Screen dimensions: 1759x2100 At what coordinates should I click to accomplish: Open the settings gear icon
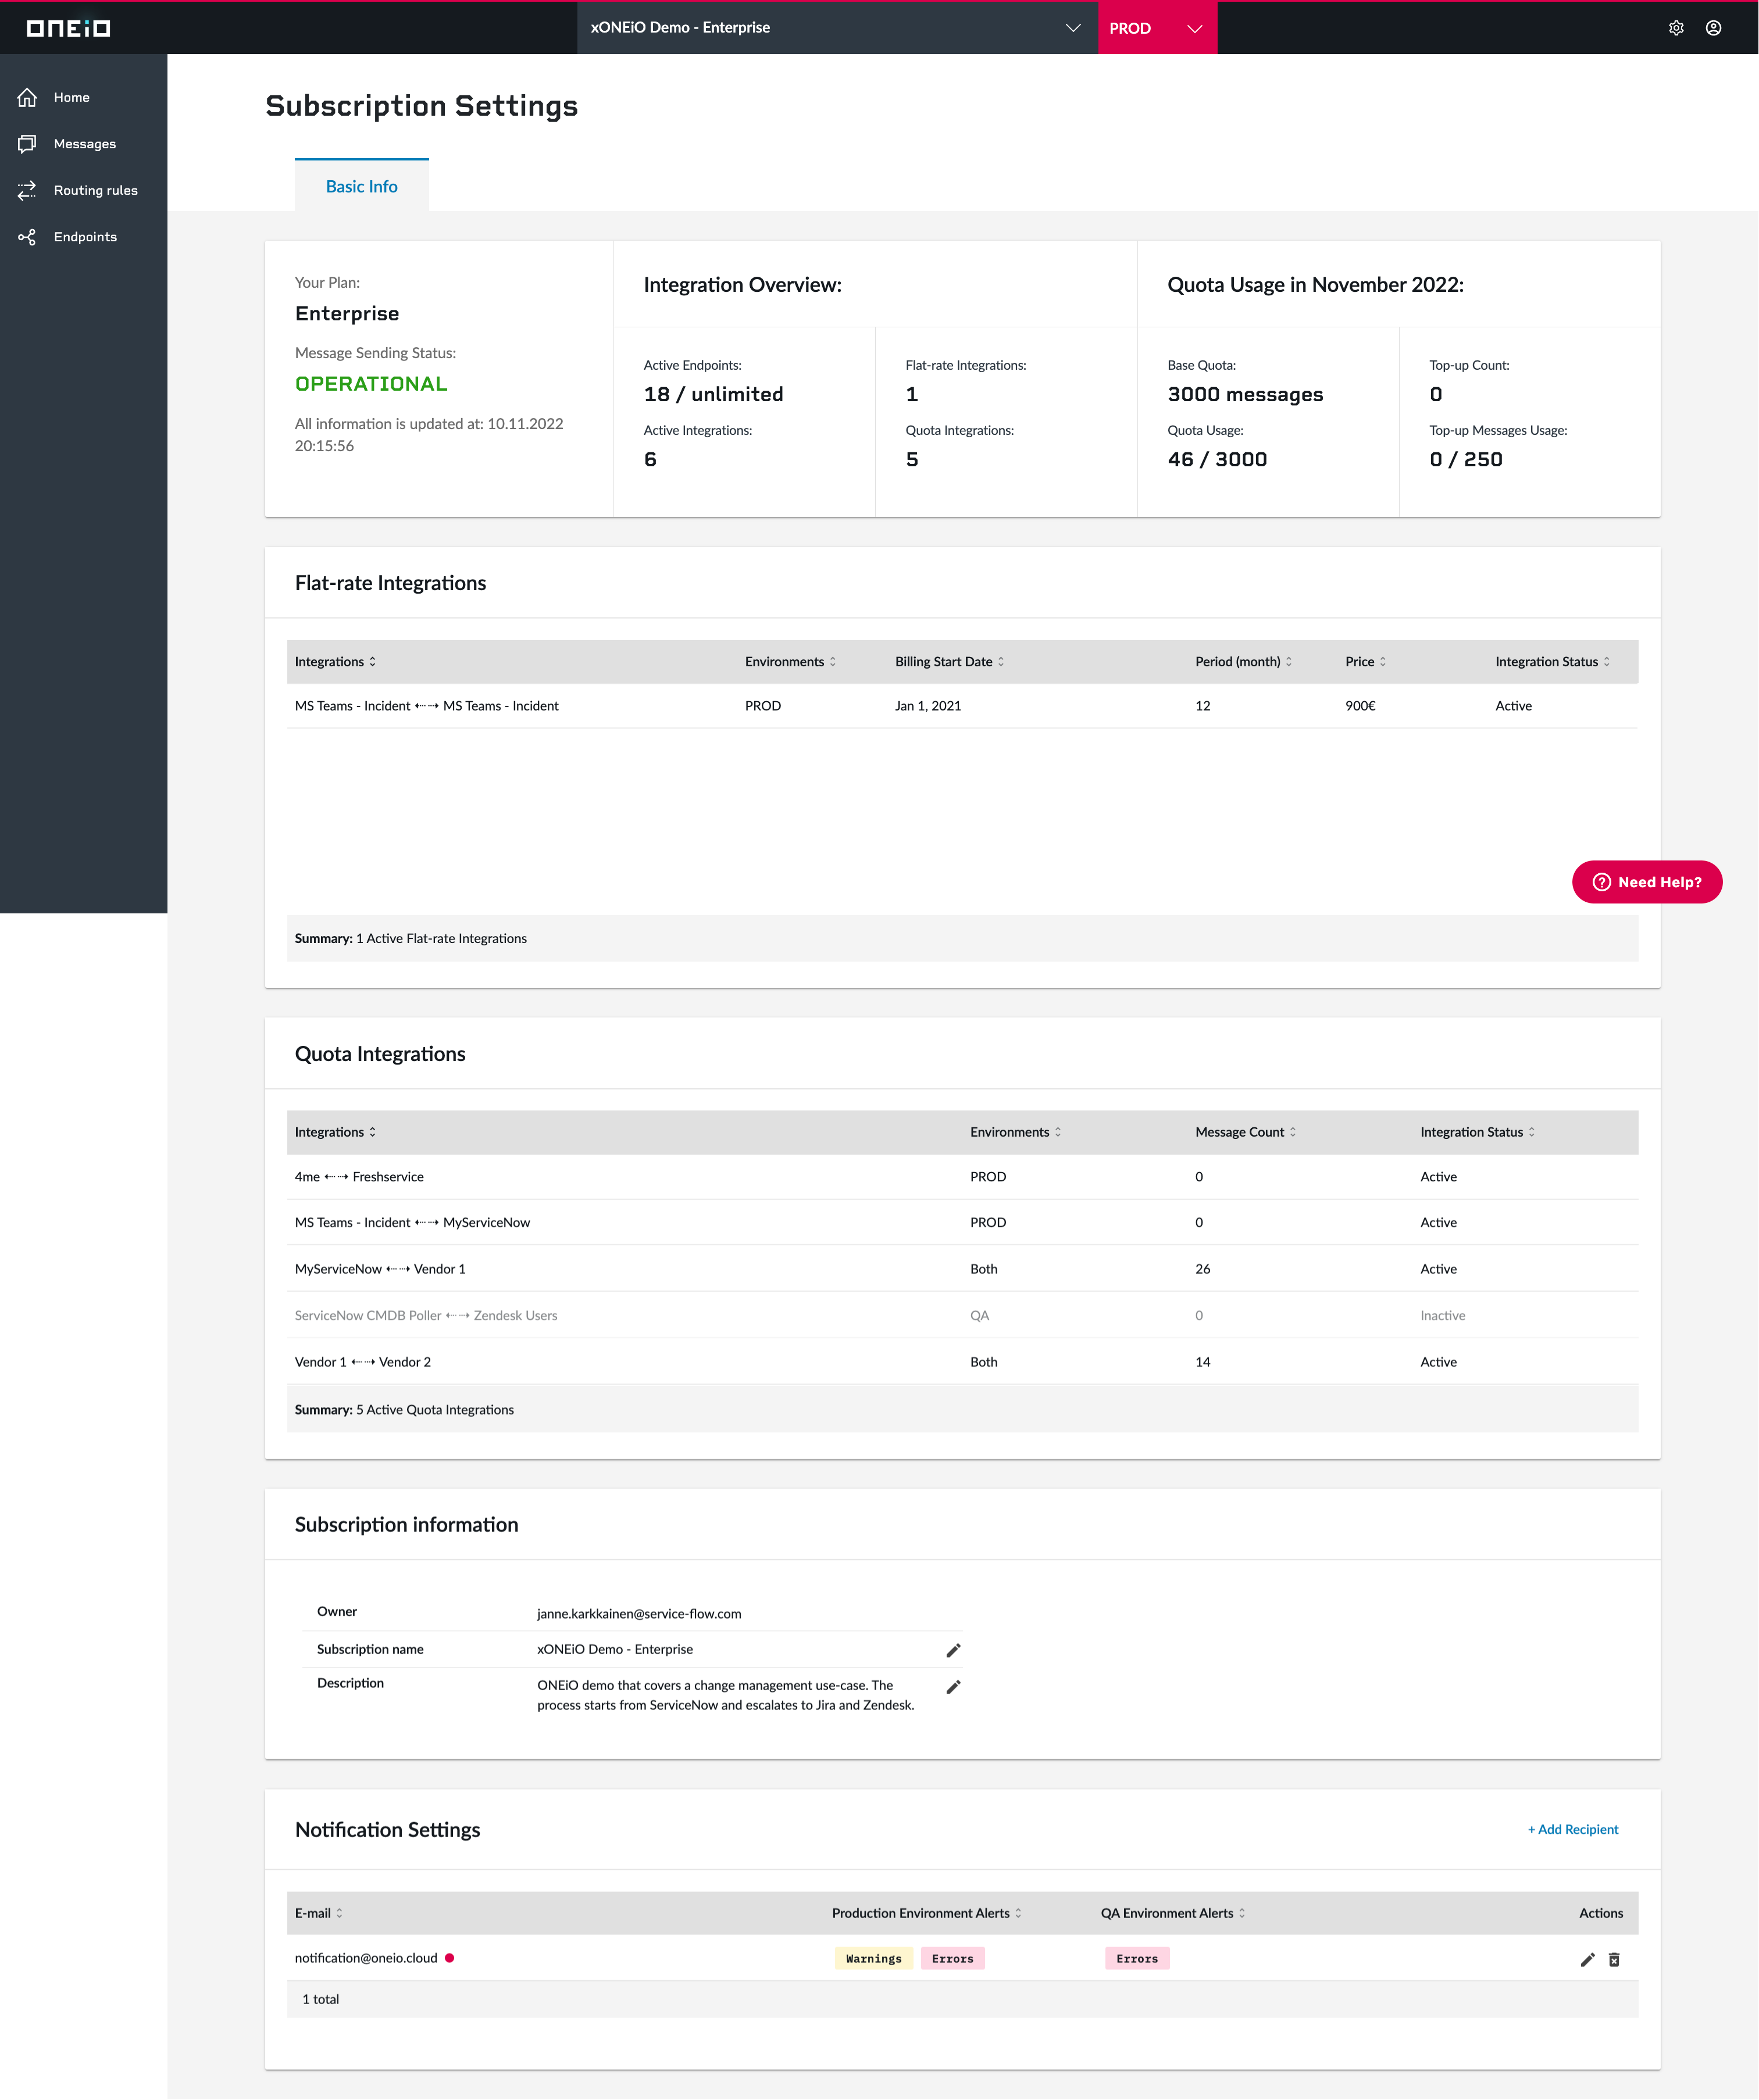(x=1676, y=28)
